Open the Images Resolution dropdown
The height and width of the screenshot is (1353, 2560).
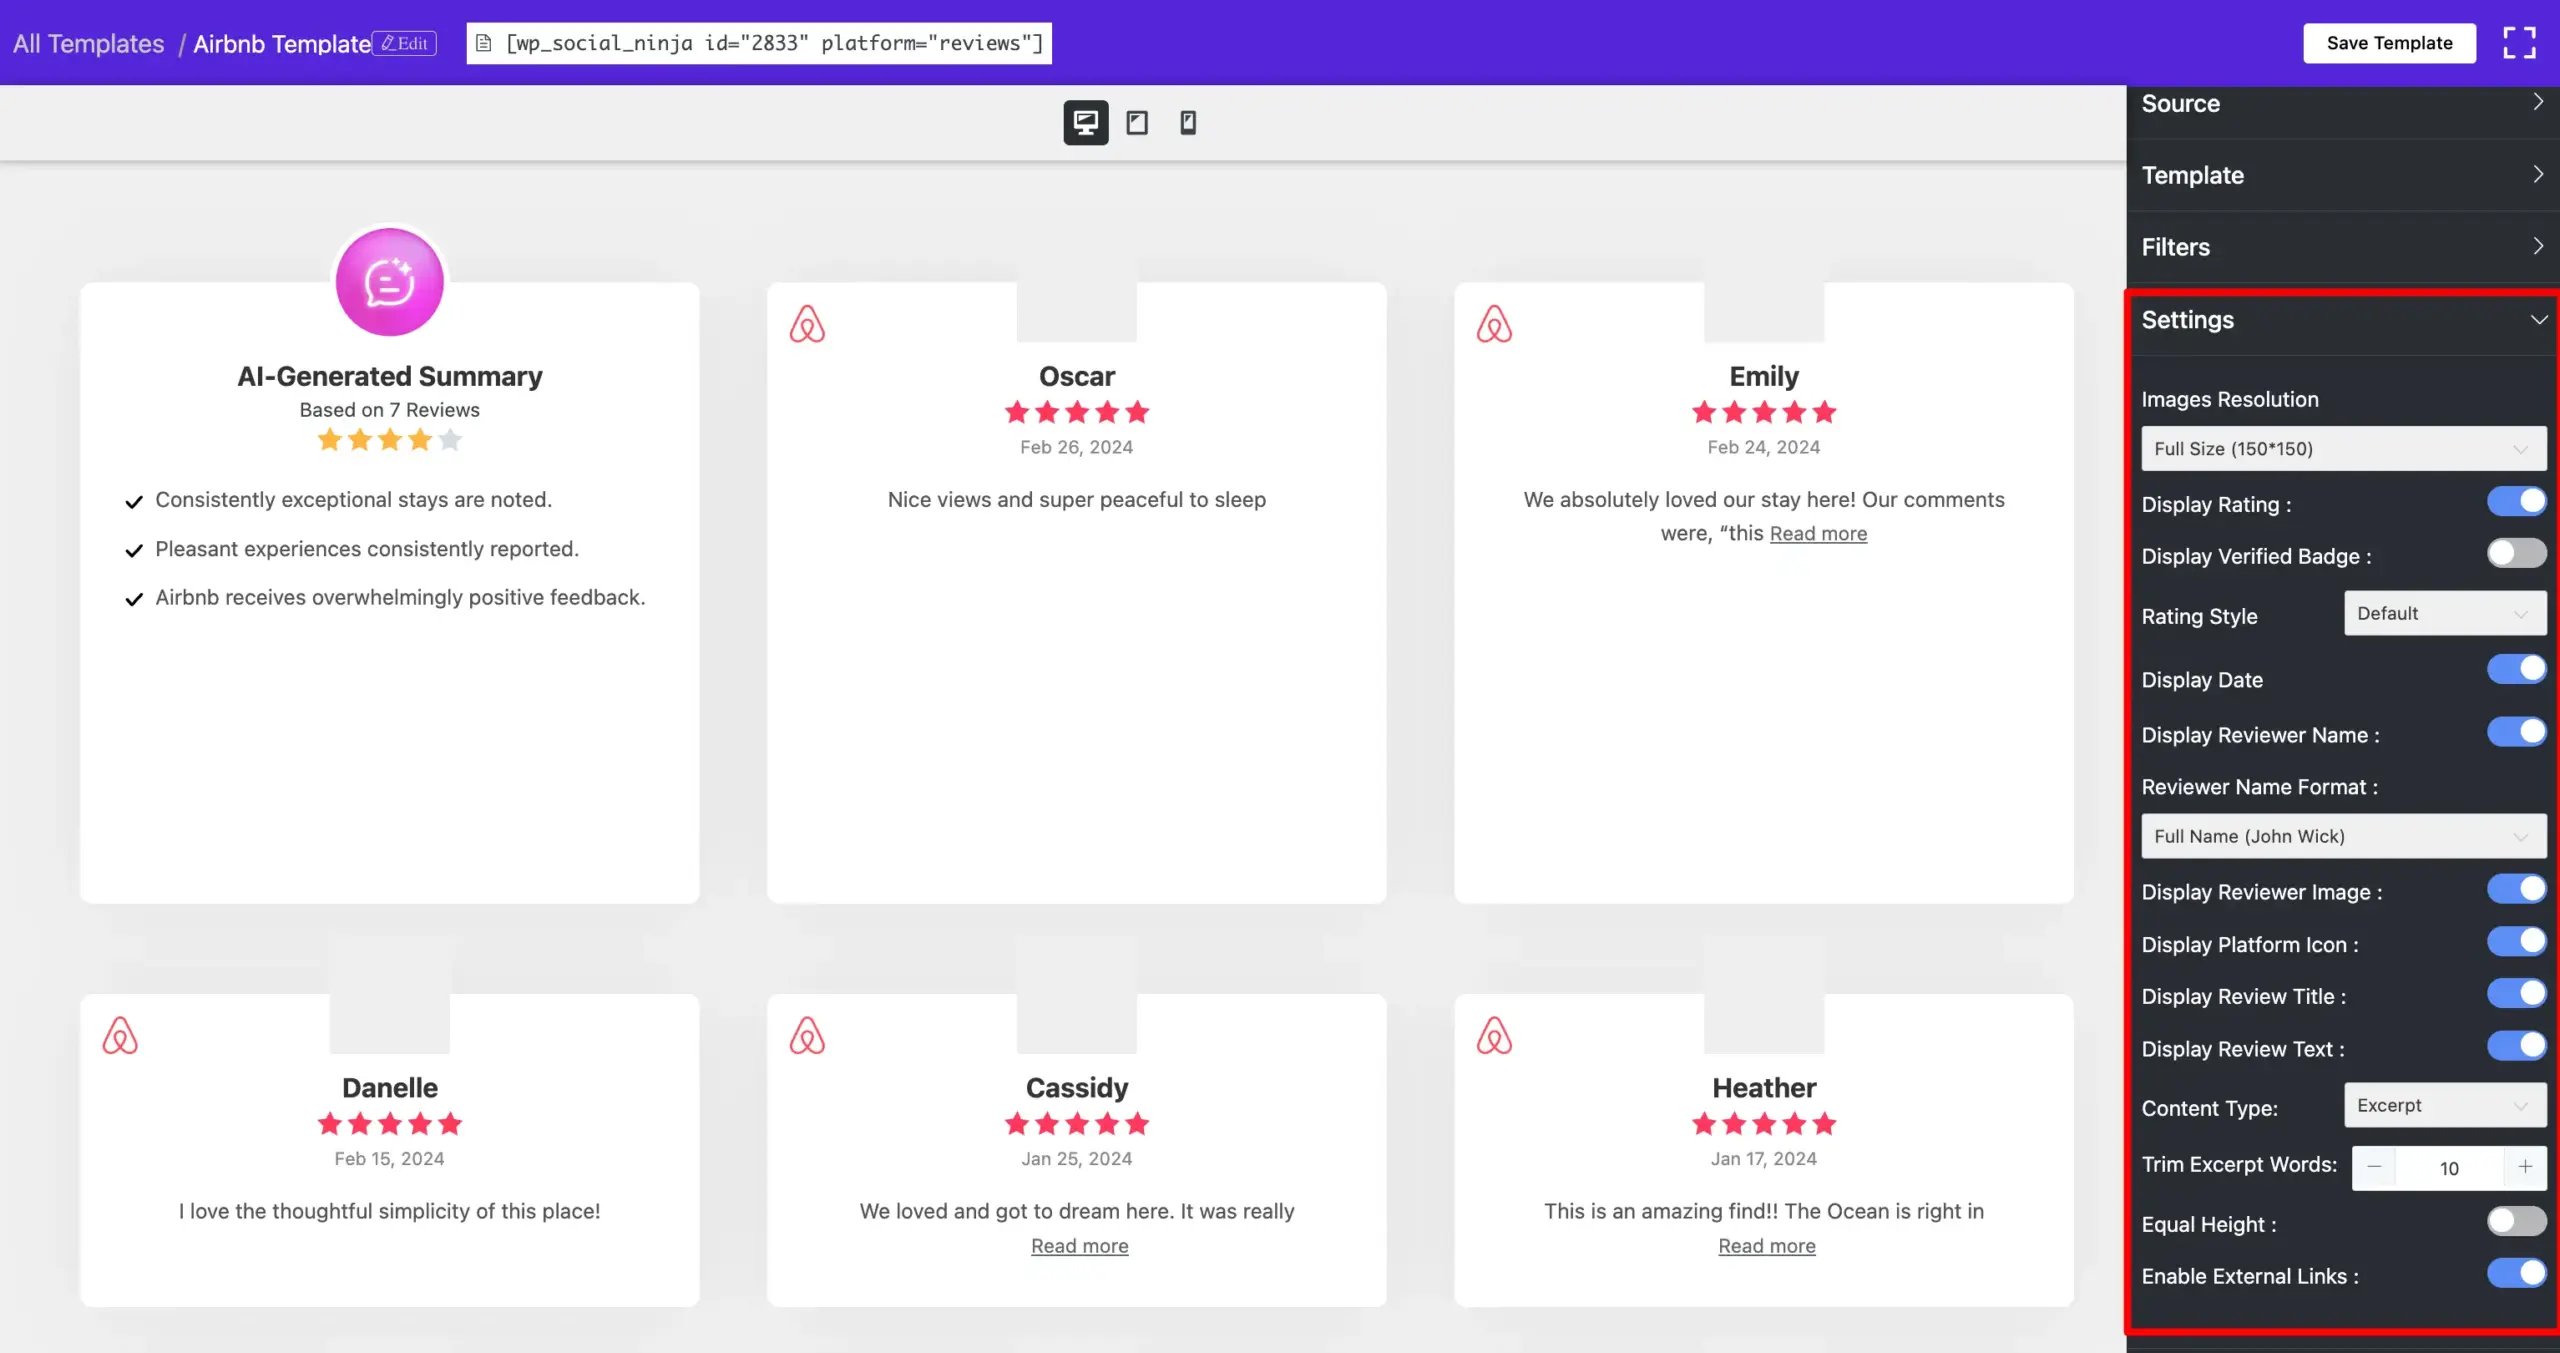2343,449
